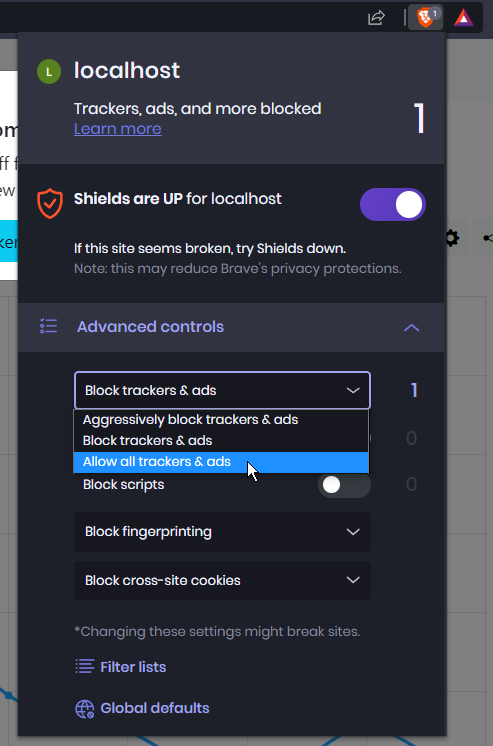Close the Block trackers & ads combo box
493x746 pixels.
[222, 390]
